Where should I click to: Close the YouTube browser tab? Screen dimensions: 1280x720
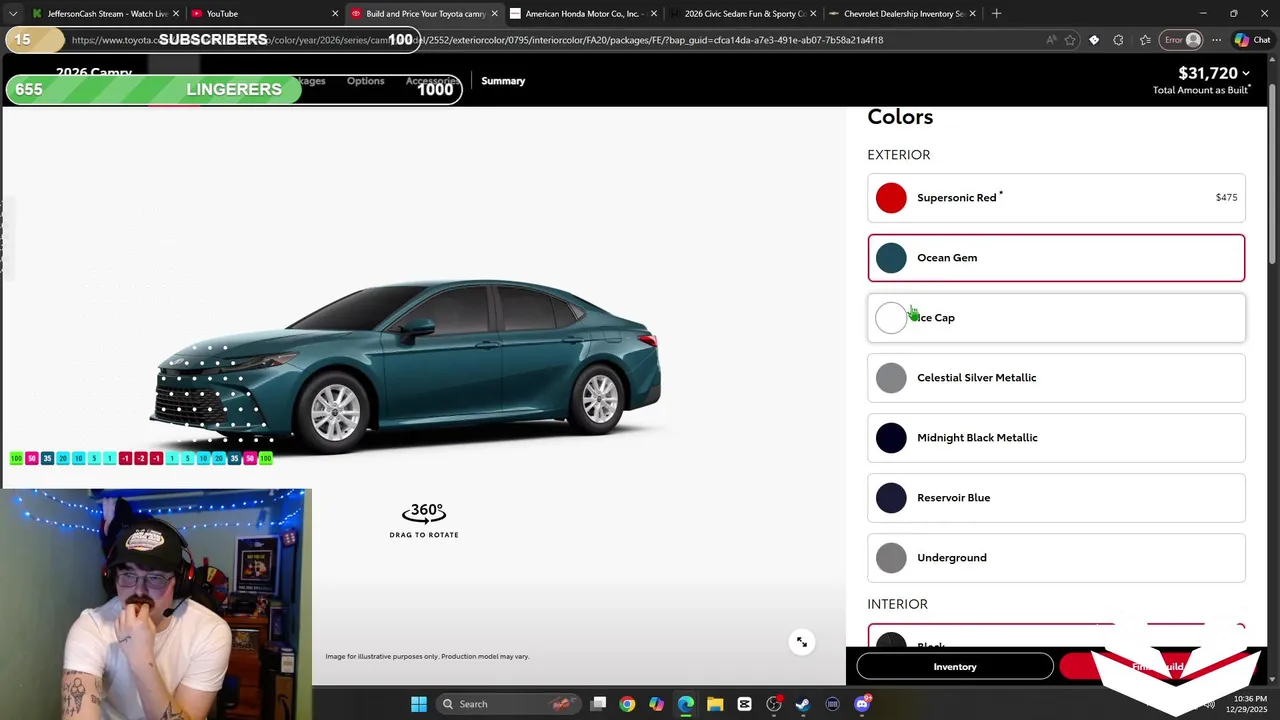tap(335, 14)
